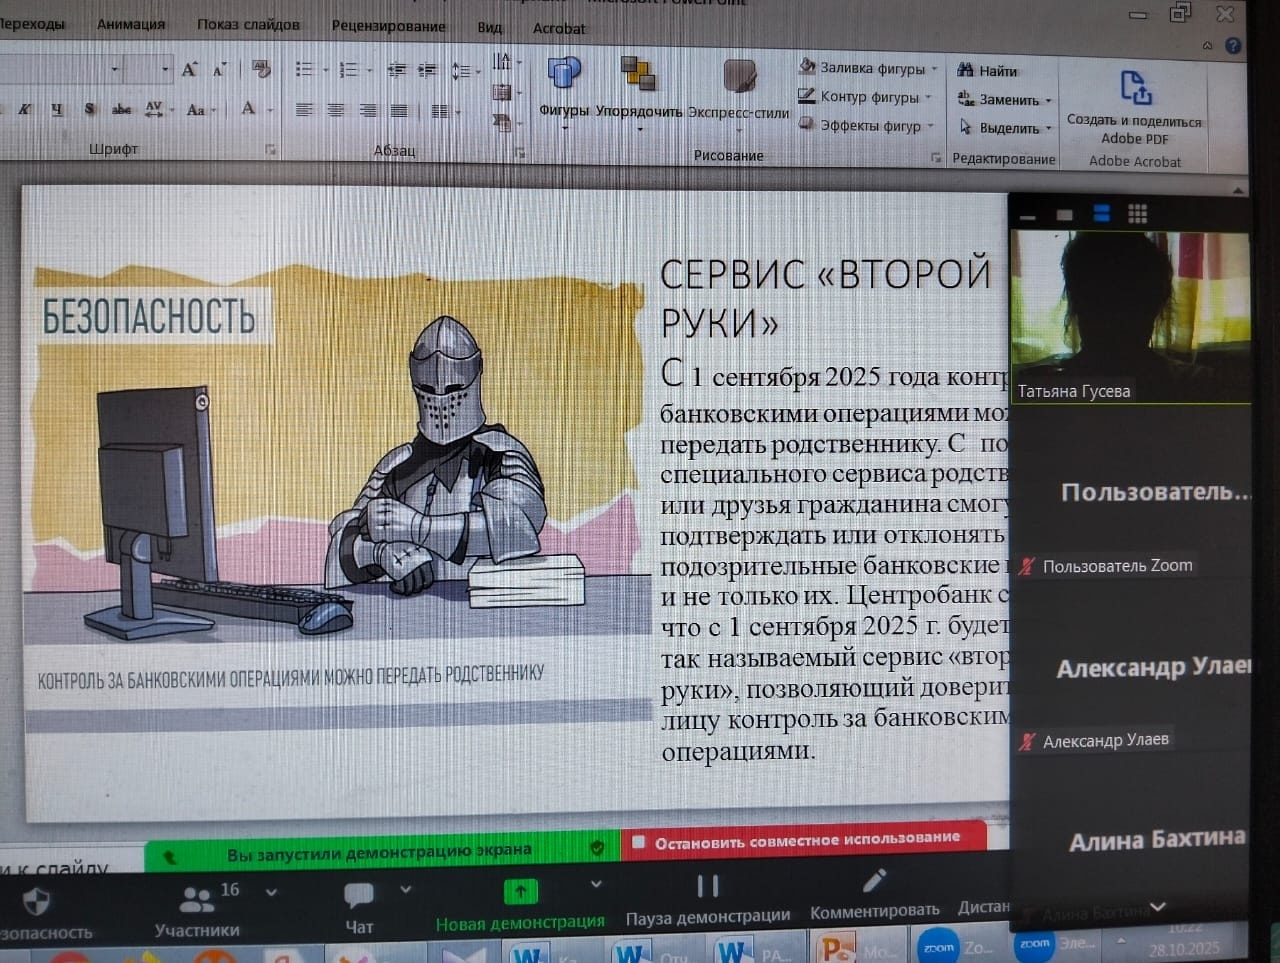The width and height of the screenshot is (1280, 963).
Task: Click Комментировать pencil icon in Zoom
Action: pos(874,881)
